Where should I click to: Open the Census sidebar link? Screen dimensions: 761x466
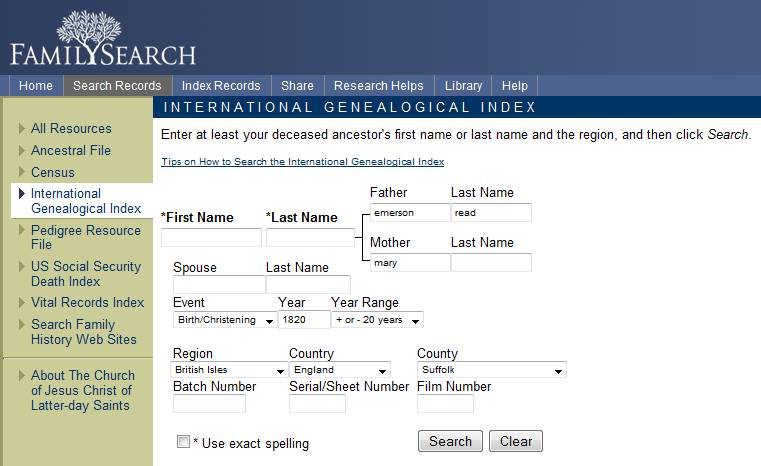coord(53,172)
